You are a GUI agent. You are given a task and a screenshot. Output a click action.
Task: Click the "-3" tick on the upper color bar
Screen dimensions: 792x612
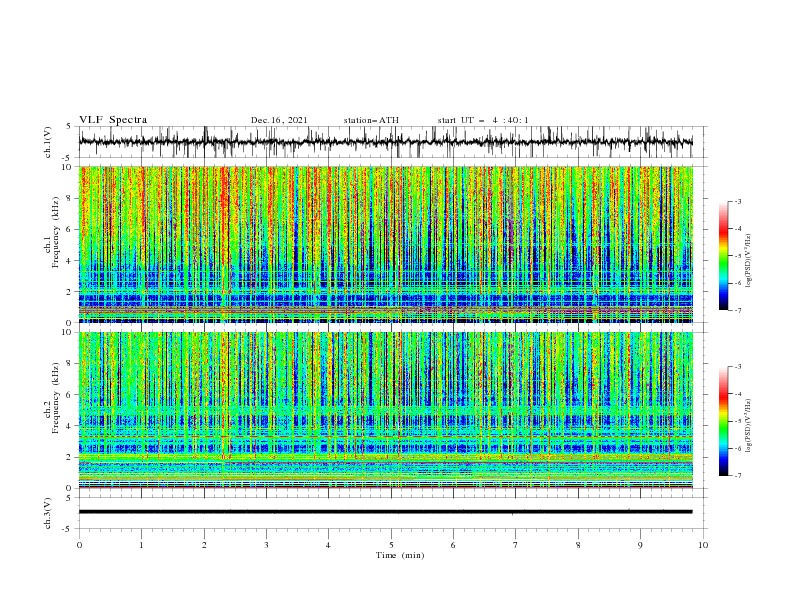coord(737,201)
